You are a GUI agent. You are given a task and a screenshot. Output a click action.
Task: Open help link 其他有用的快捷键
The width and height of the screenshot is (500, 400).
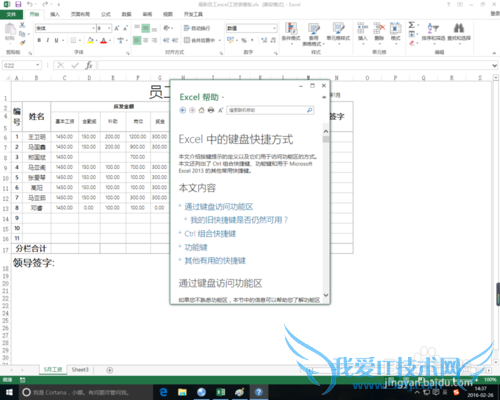click(215, 261)
